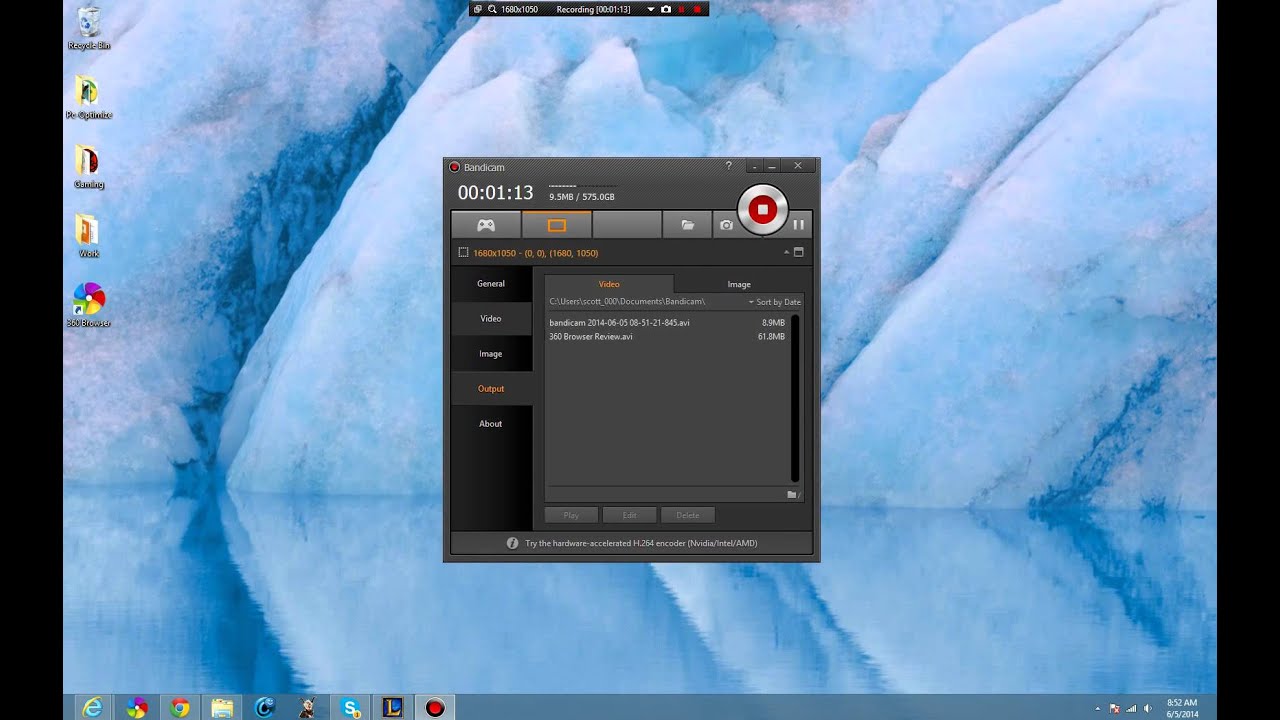Open the Video settings section
This screenshot has width=1280, height=720.
click(x=491, y=319)
